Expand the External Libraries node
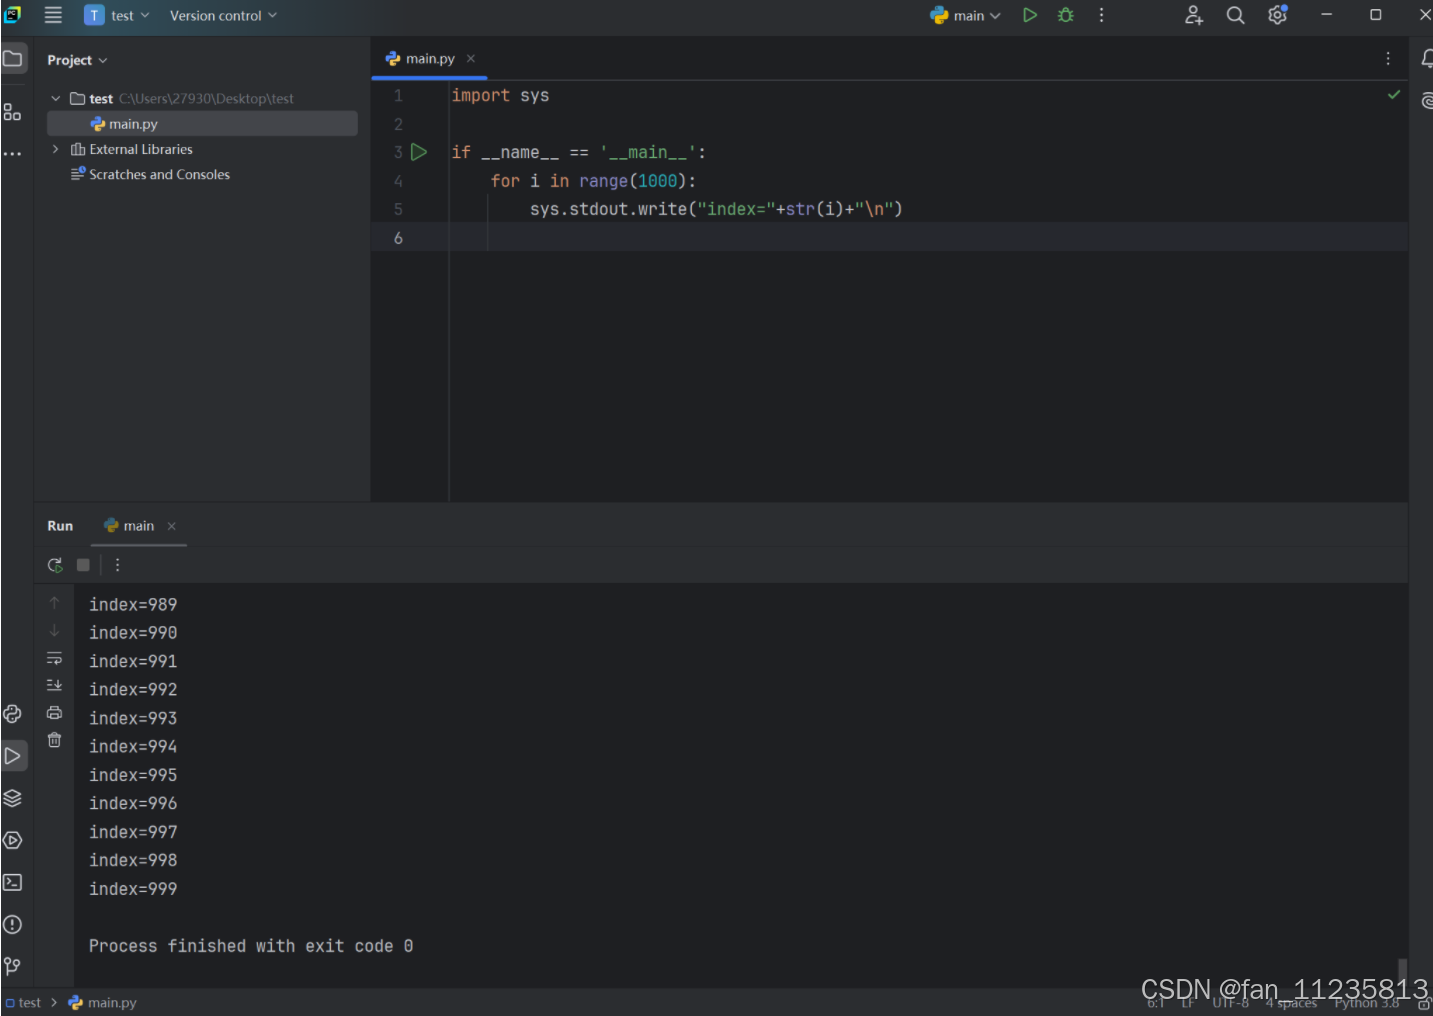1433x1016 pixels. coord(56,148)
